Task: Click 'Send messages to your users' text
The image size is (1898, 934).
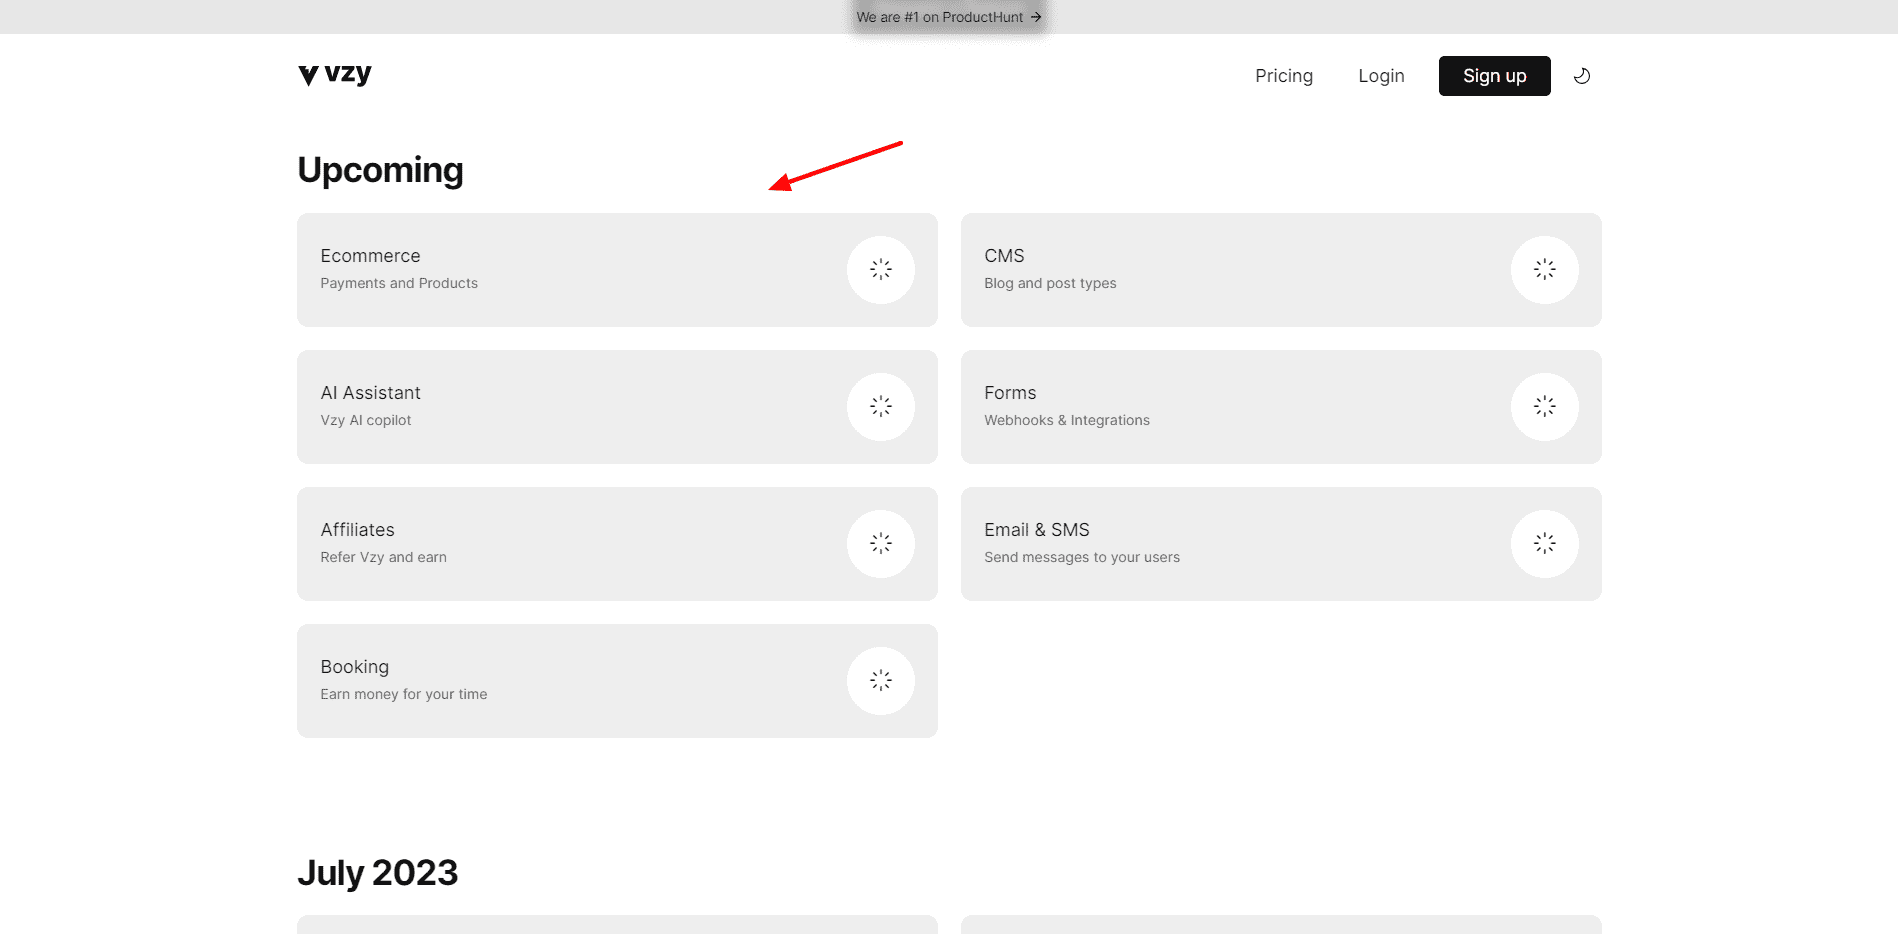Action: 1082,557
